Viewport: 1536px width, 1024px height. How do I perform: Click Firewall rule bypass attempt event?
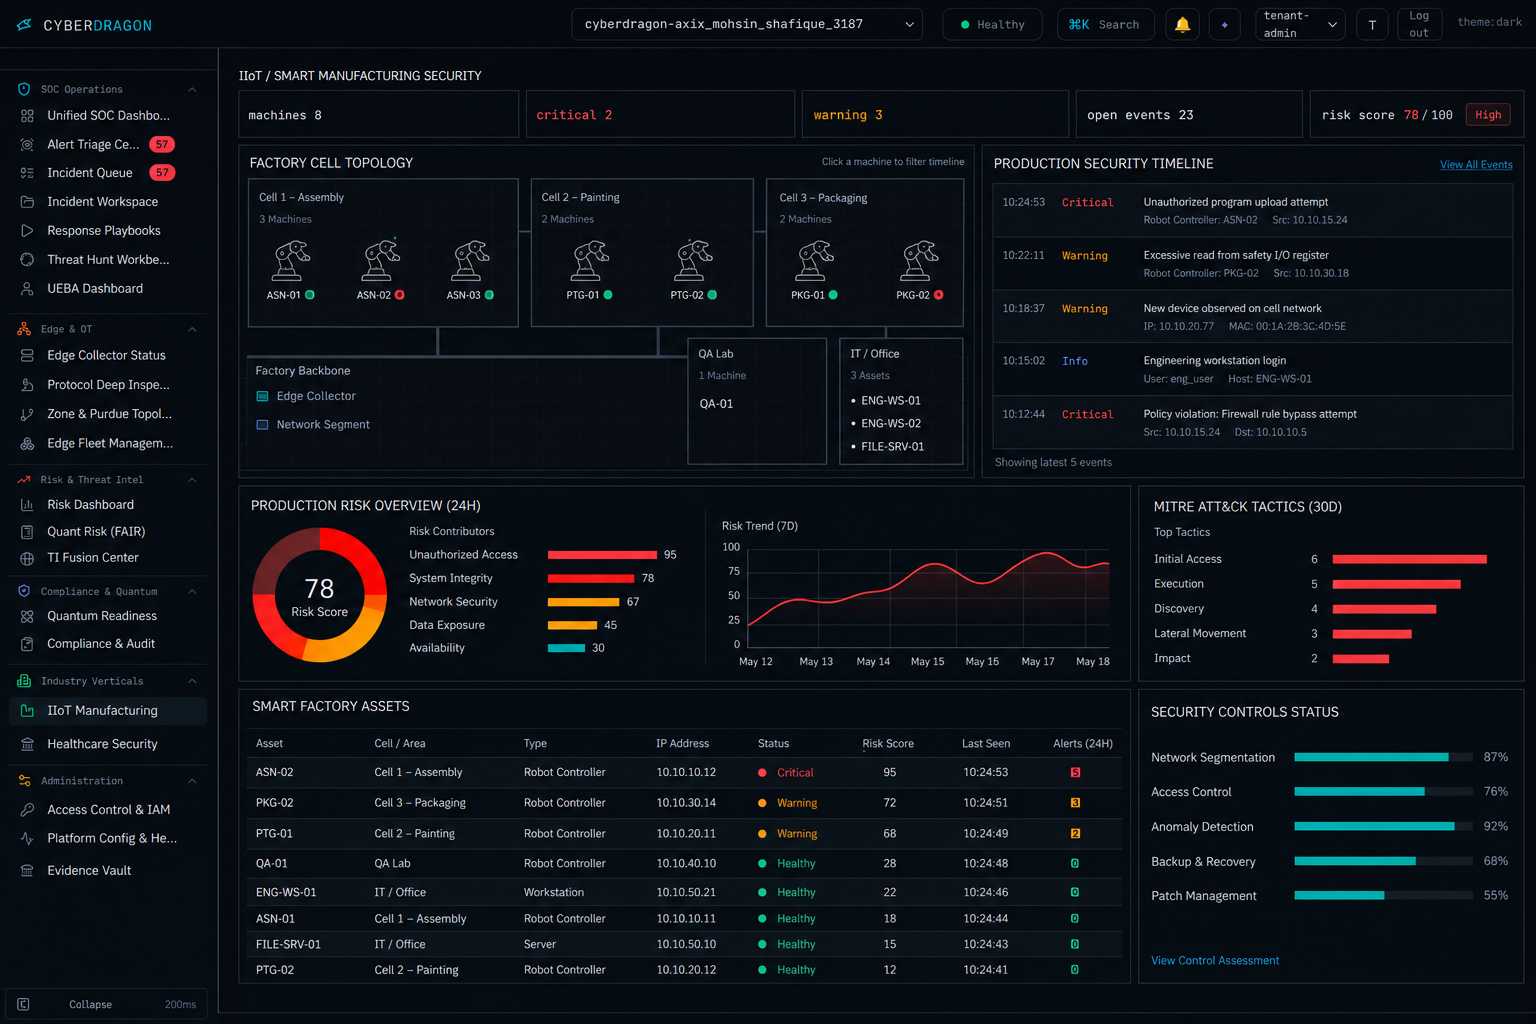1251,423
